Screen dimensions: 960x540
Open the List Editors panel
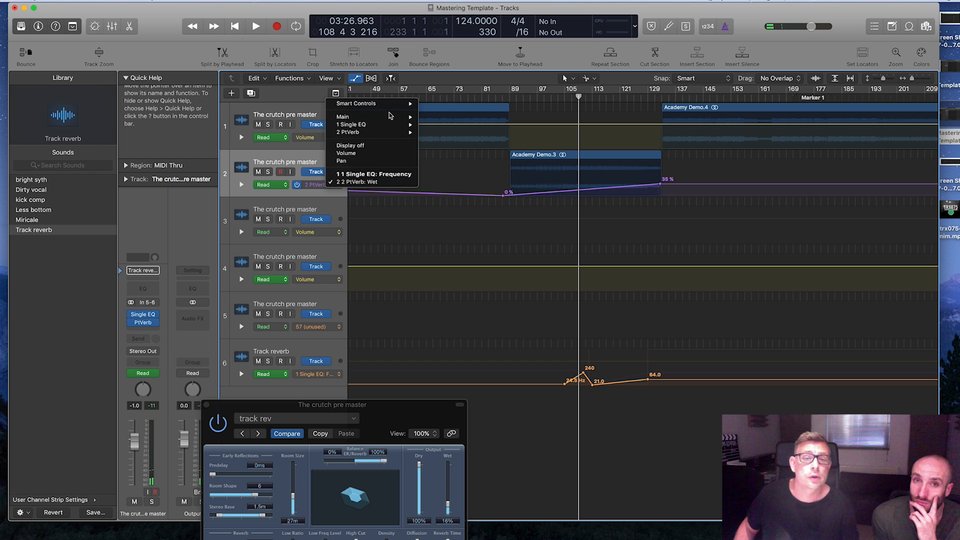point(874,26)
